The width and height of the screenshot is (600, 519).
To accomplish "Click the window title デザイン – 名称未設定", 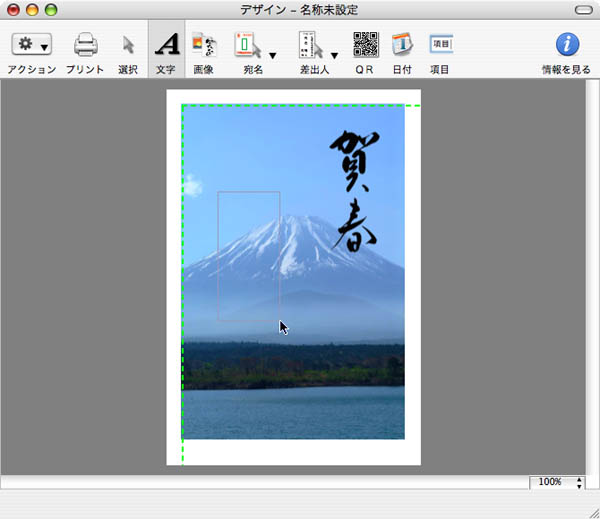I will point(300,9).
